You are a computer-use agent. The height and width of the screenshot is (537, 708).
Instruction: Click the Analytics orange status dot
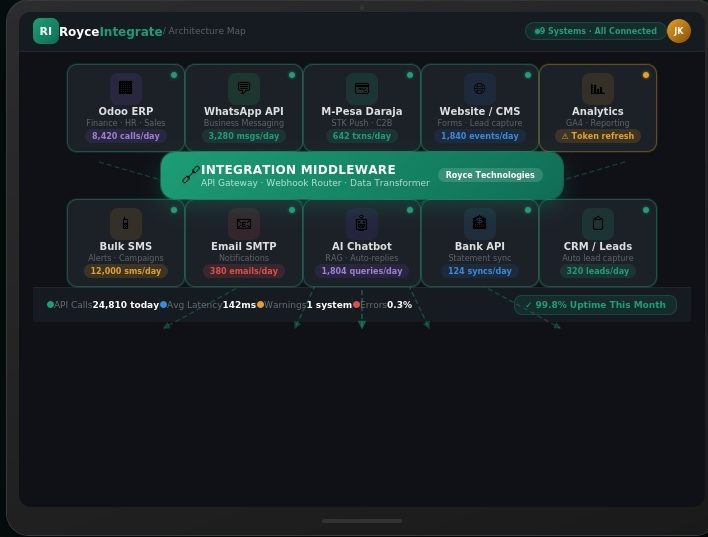click(645, 75)
